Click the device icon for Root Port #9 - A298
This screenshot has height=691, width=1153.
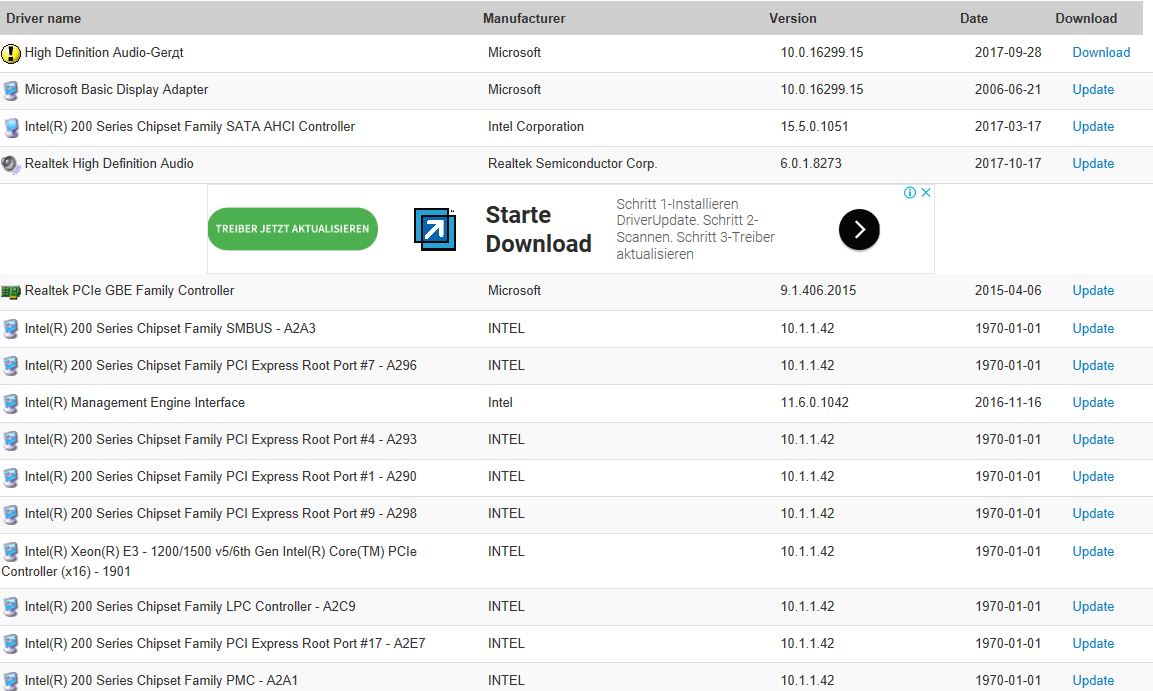(x=11, y=514)
